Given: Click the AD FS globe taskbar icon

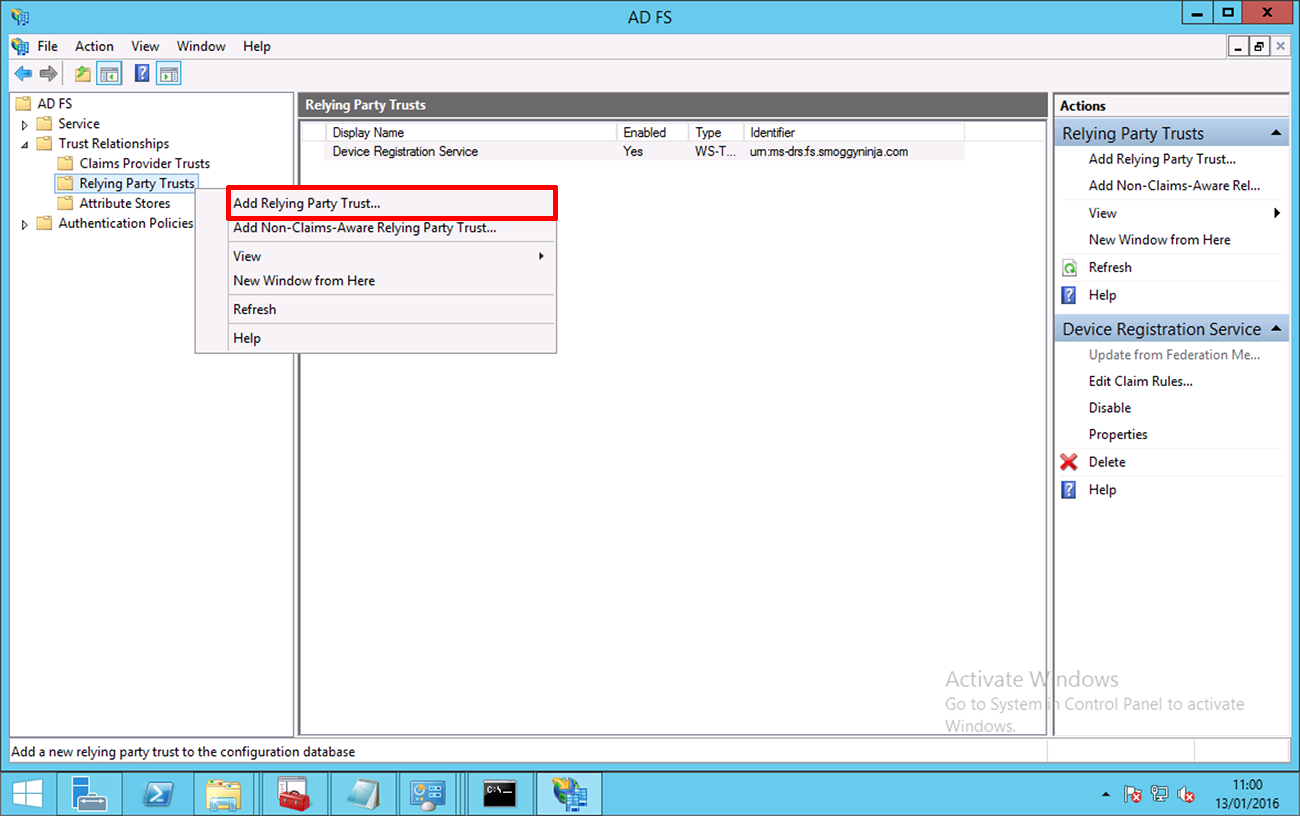Looking at the screenshot, I should pos(570,794).
